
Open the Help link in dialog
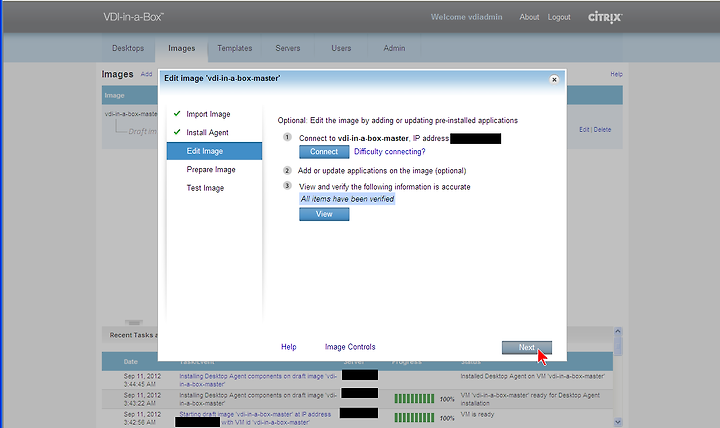pyautogui.click(x=288, y=347)
